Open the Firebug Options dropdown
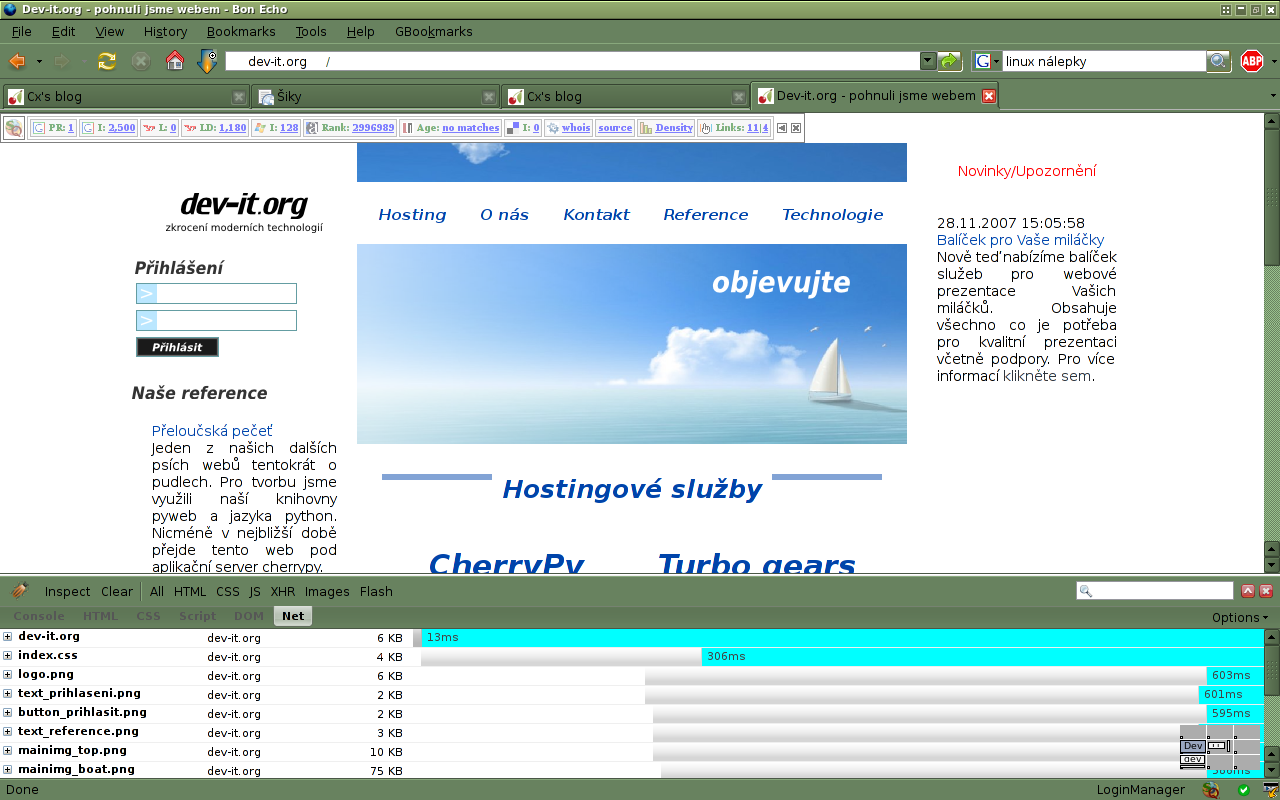 tap(1239, 617)
